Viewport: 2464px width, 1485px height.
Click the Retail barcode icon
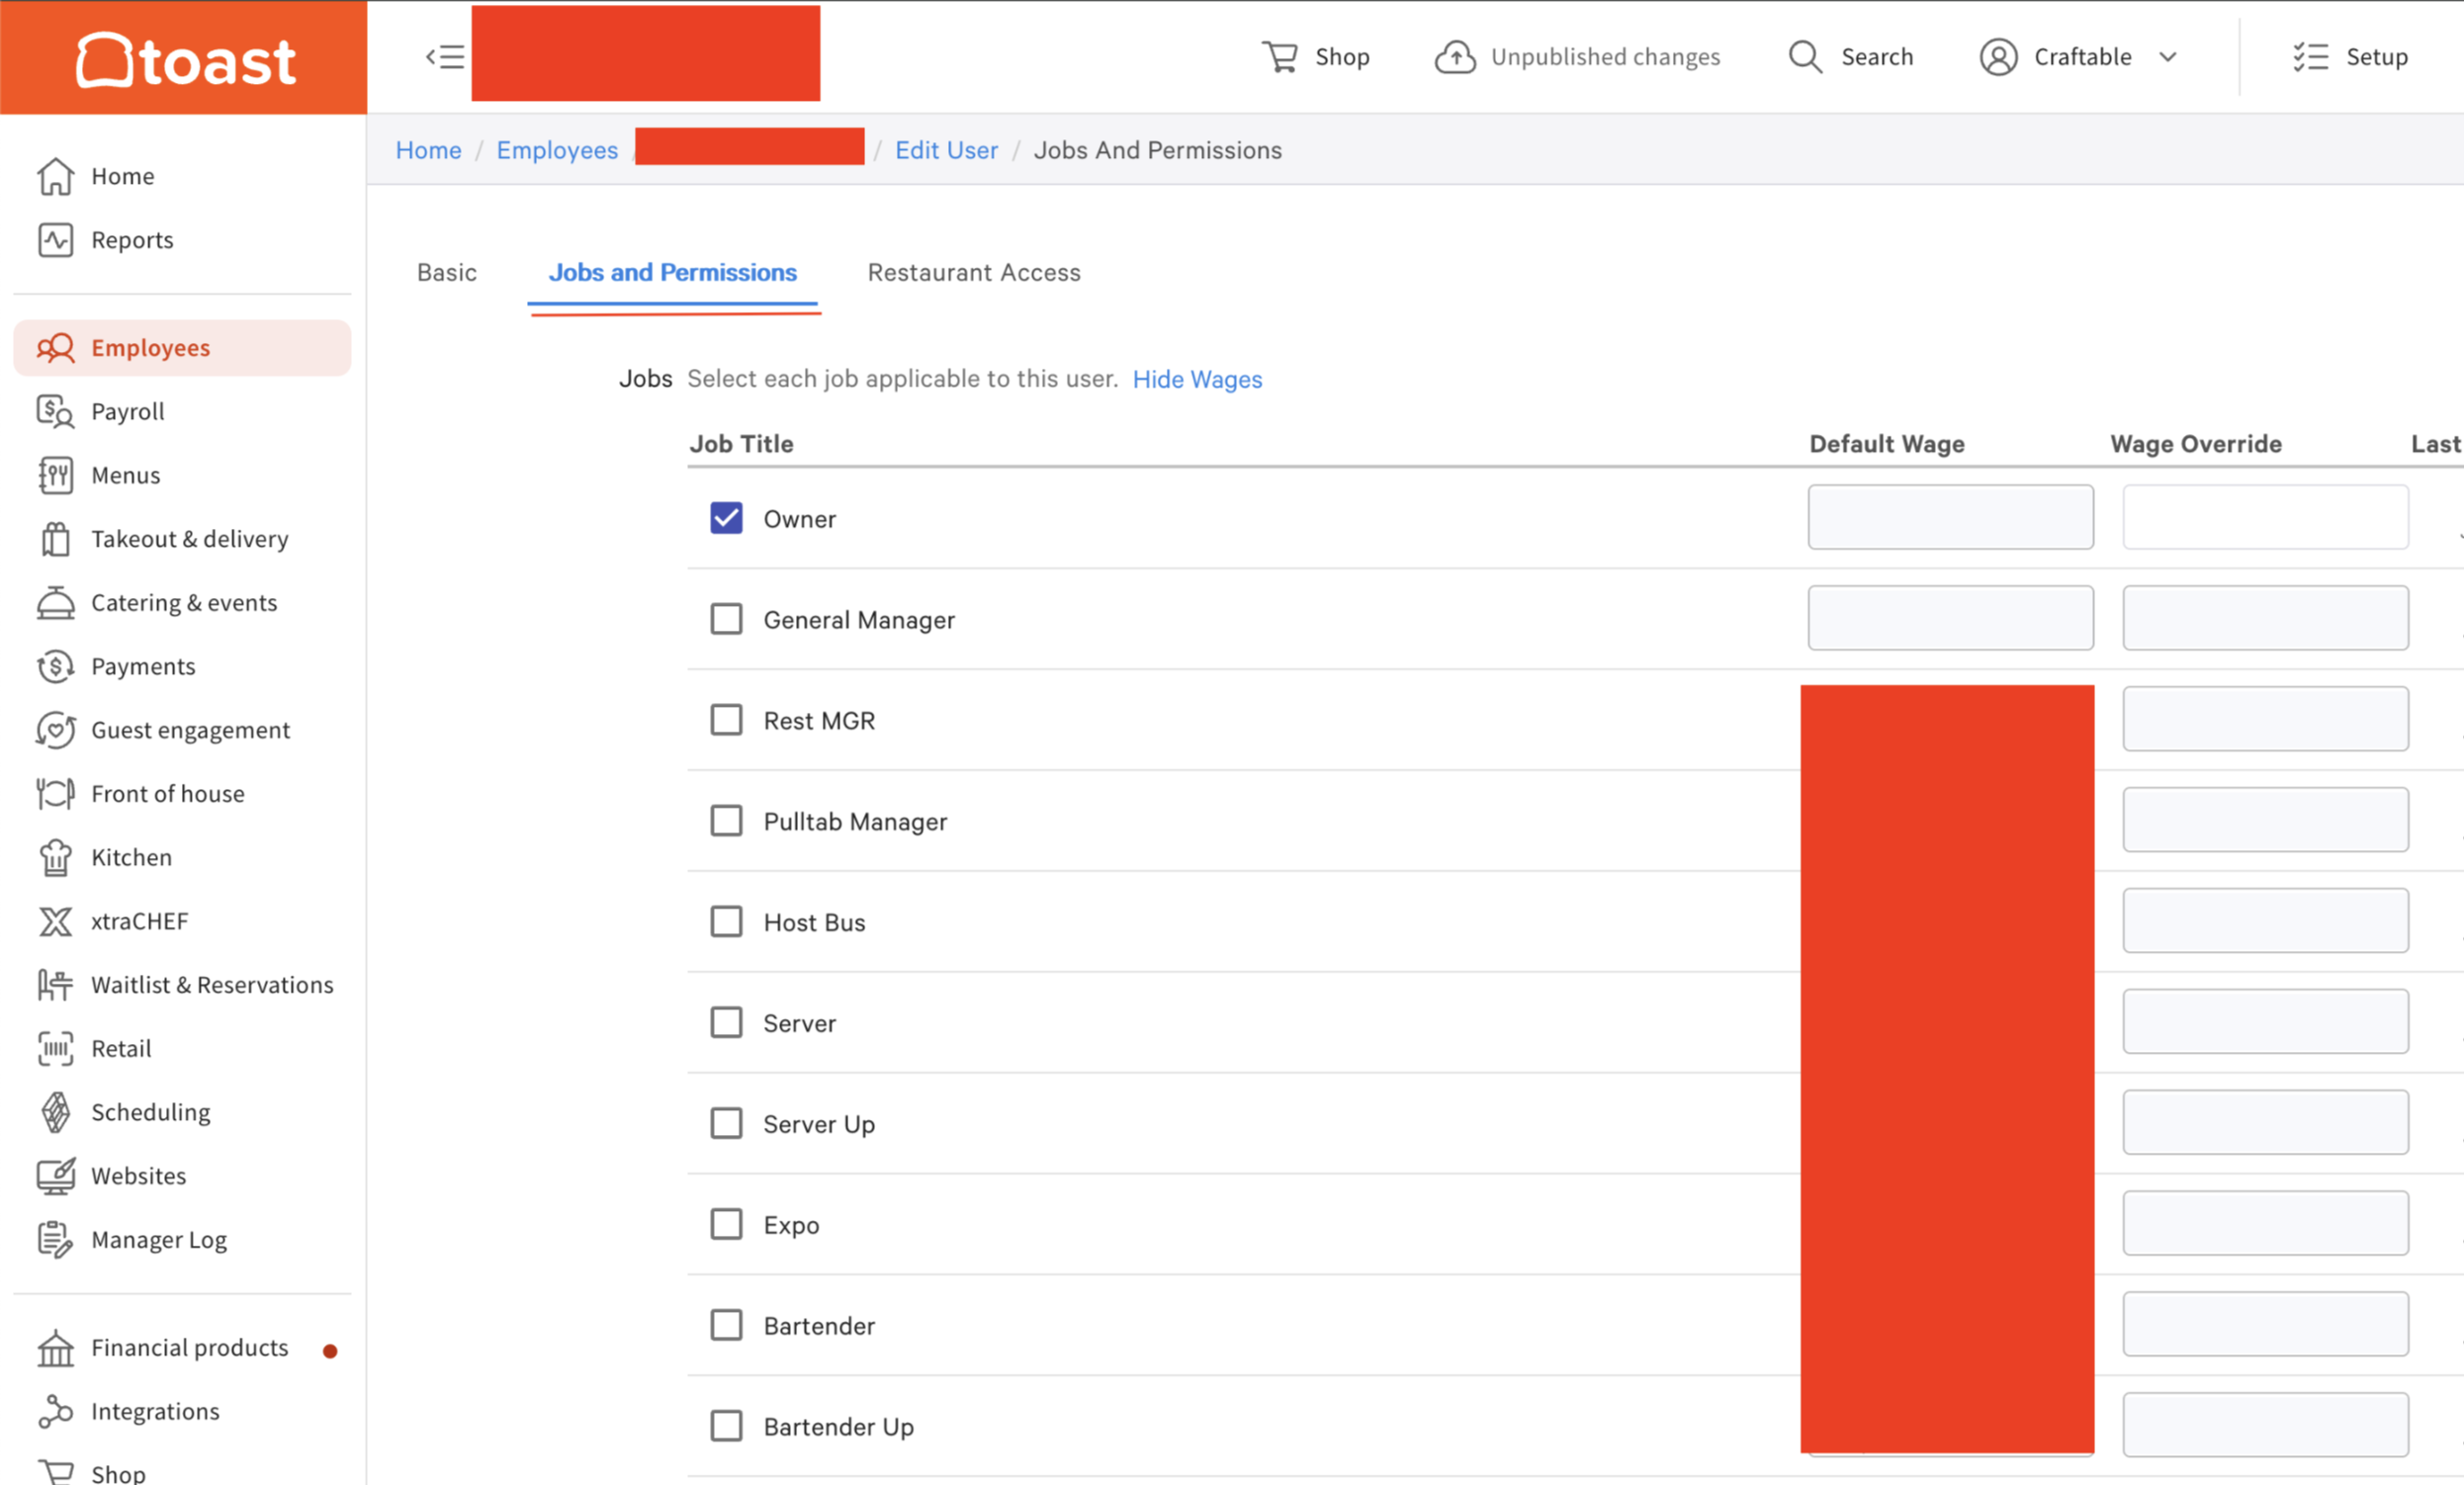pos(56,1049)
